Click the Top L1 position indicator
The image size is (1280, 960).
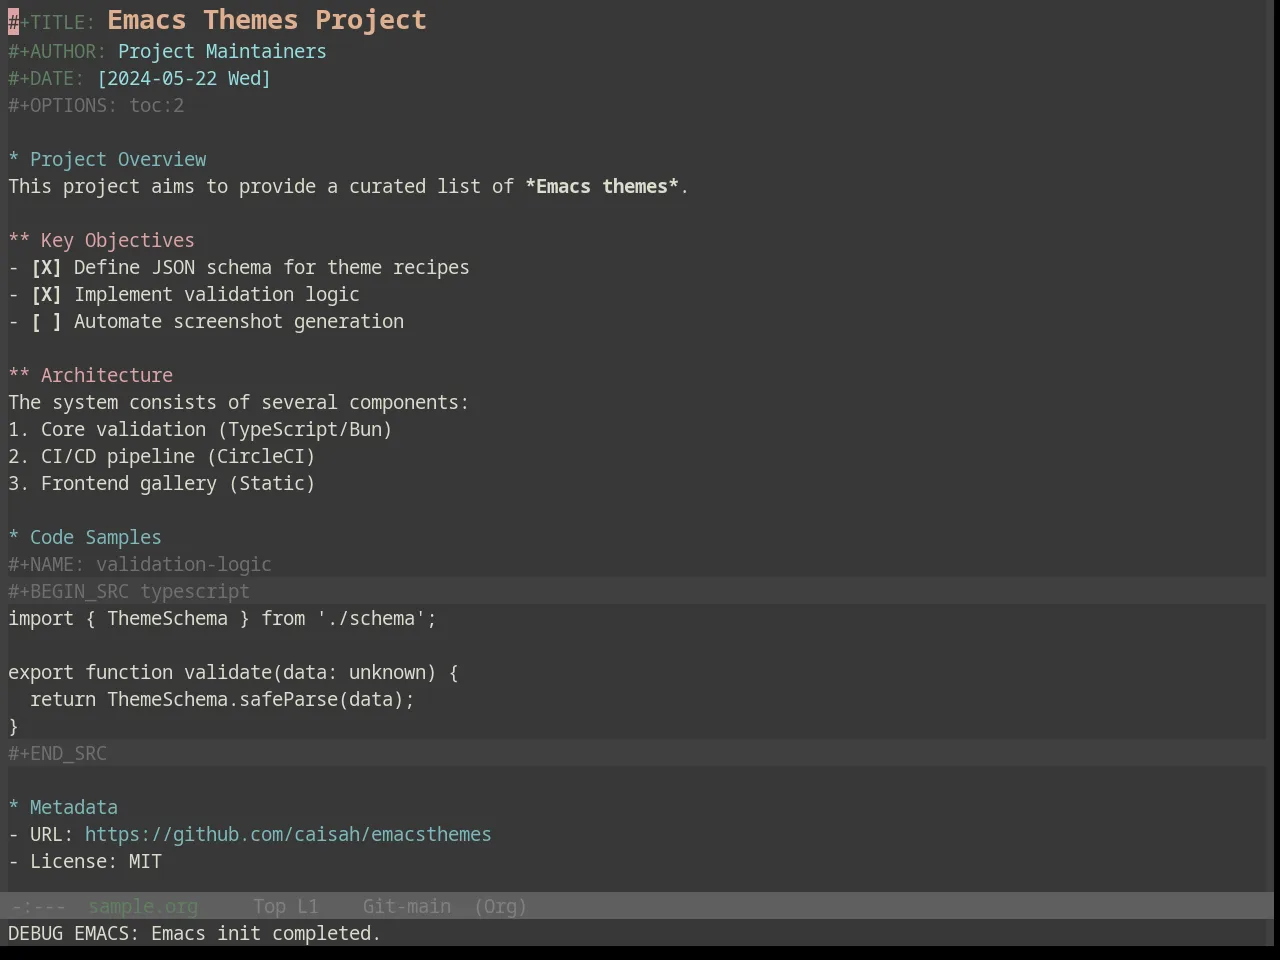[x=286, y=907]
